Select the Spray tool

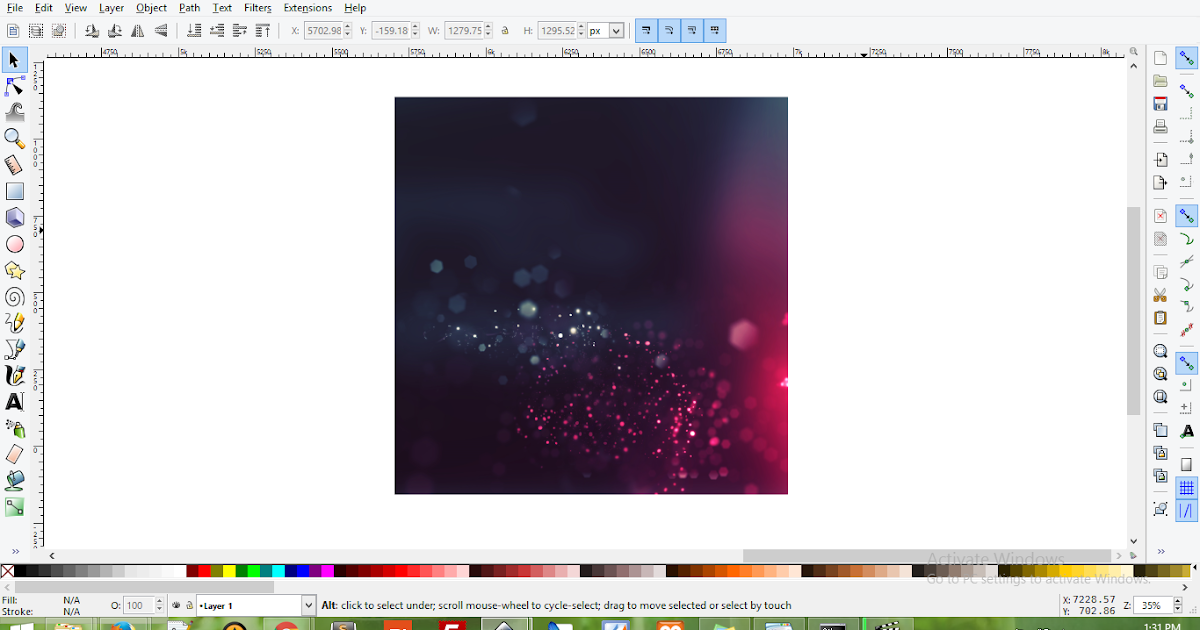15,428
